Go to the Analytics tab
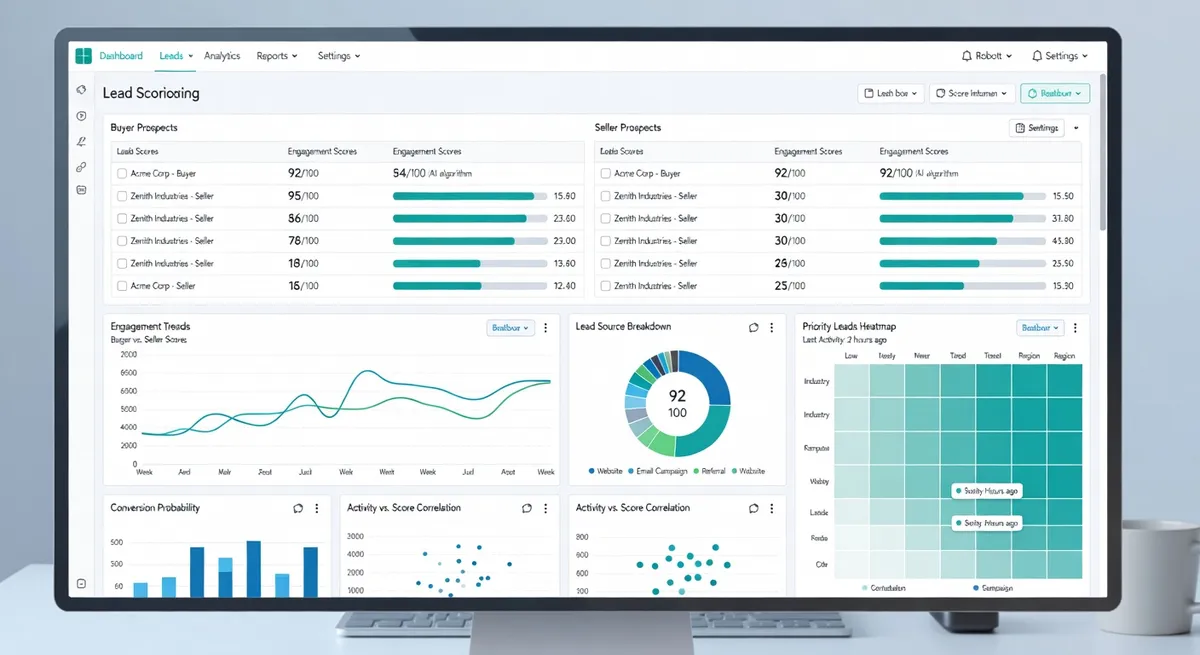This screenshot has width=1200, height=655. [222, 56]
